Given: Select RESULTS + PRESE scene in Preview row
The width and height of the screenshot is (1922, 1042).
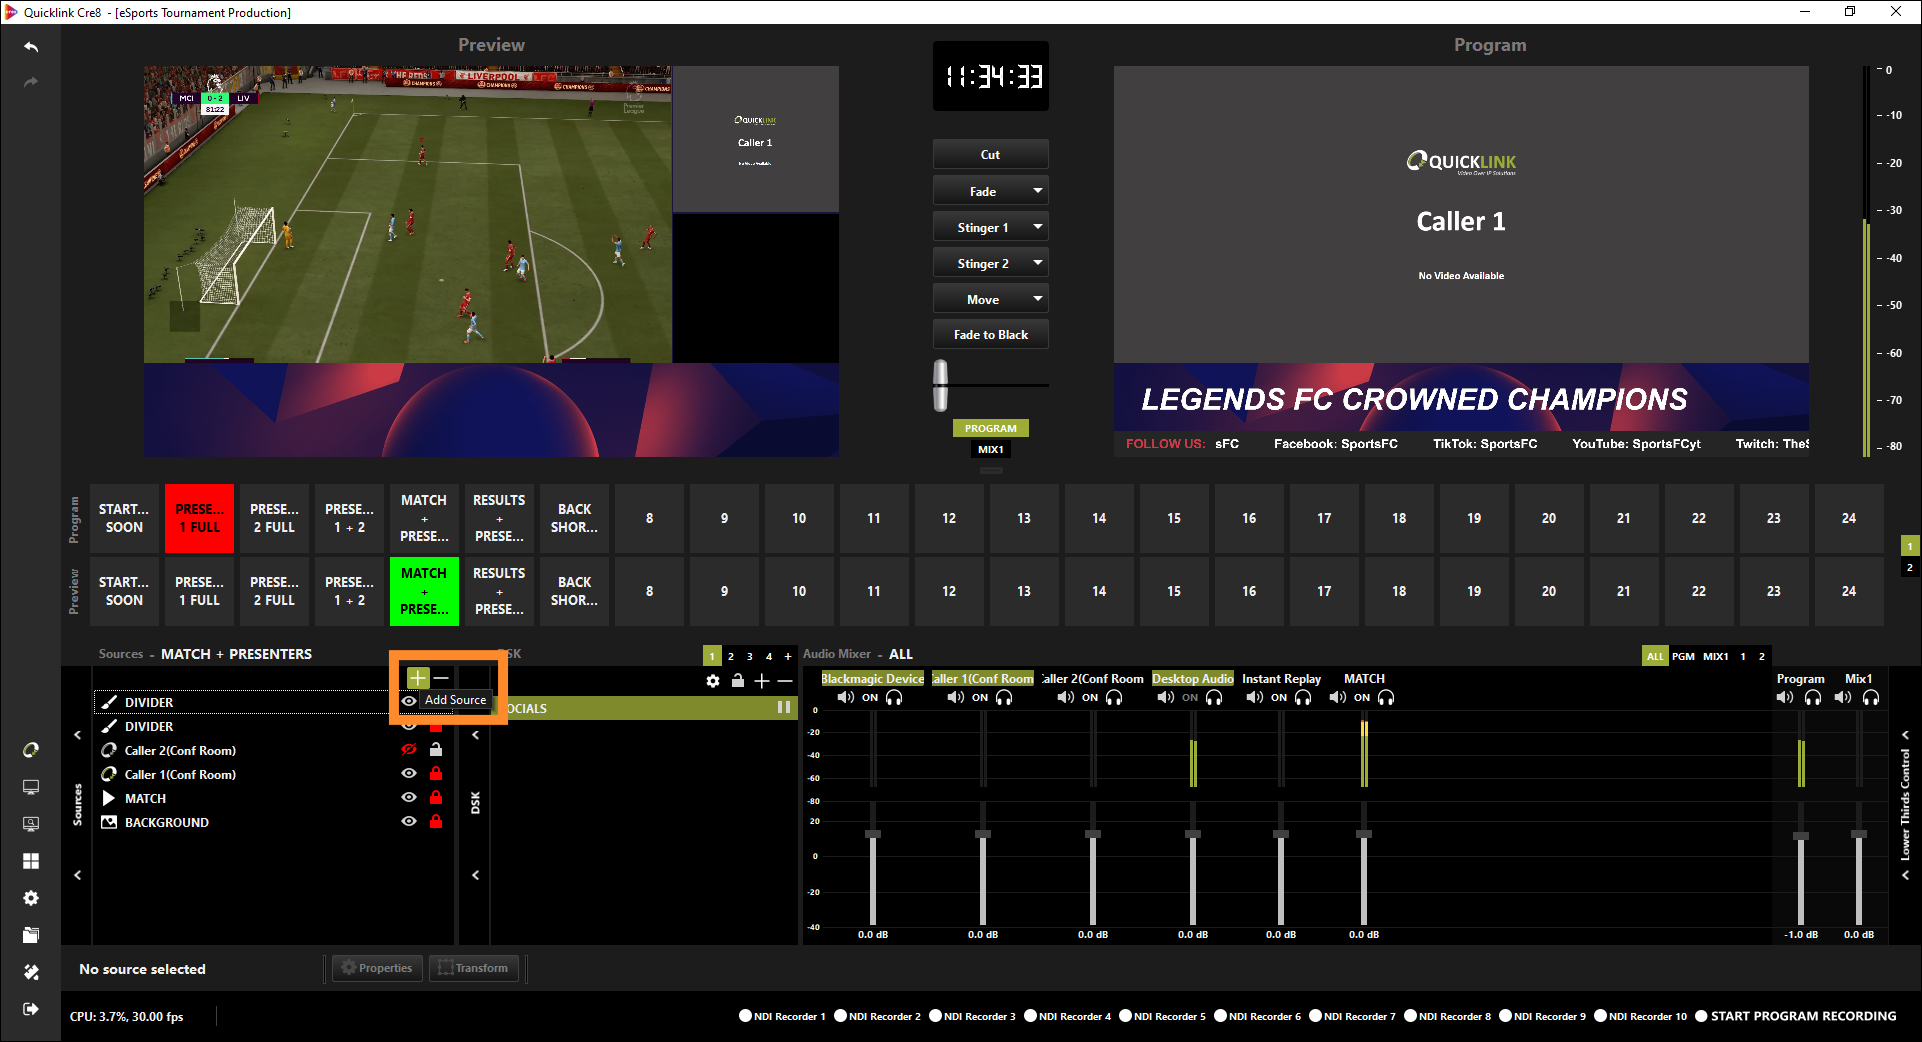Looking at the screenshot, I should 499,591.
